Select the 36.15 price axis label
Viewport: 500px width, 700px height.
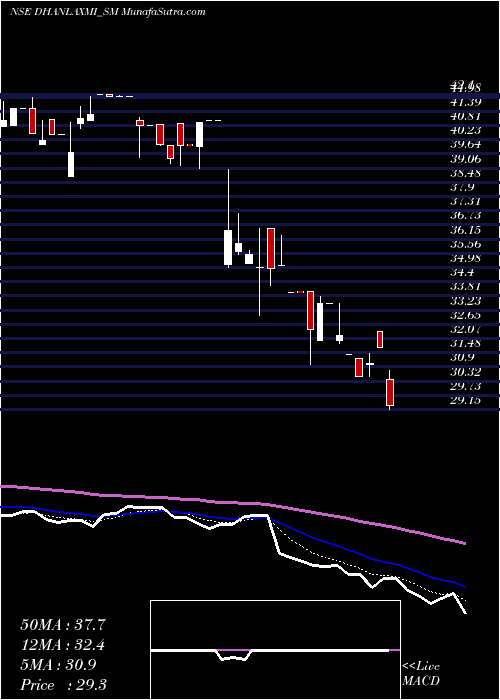(x=467, y=230)
